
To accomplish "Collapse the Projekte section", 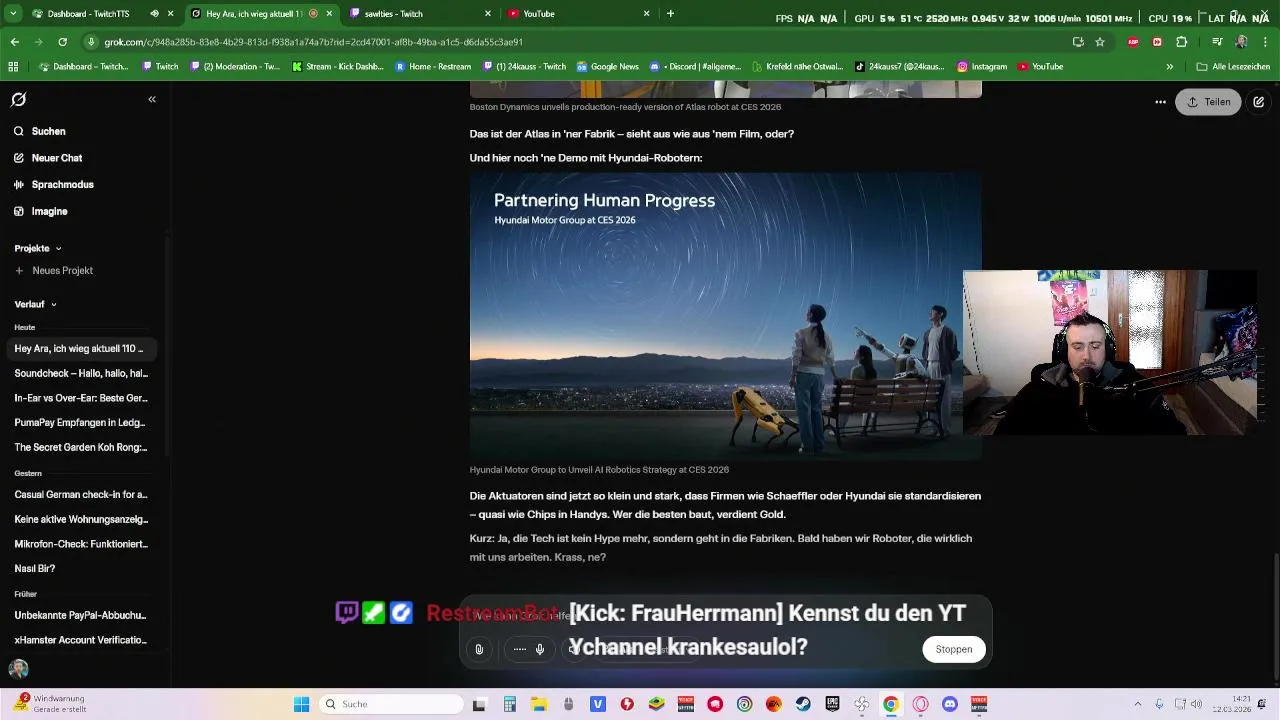I will coord(38,248).
